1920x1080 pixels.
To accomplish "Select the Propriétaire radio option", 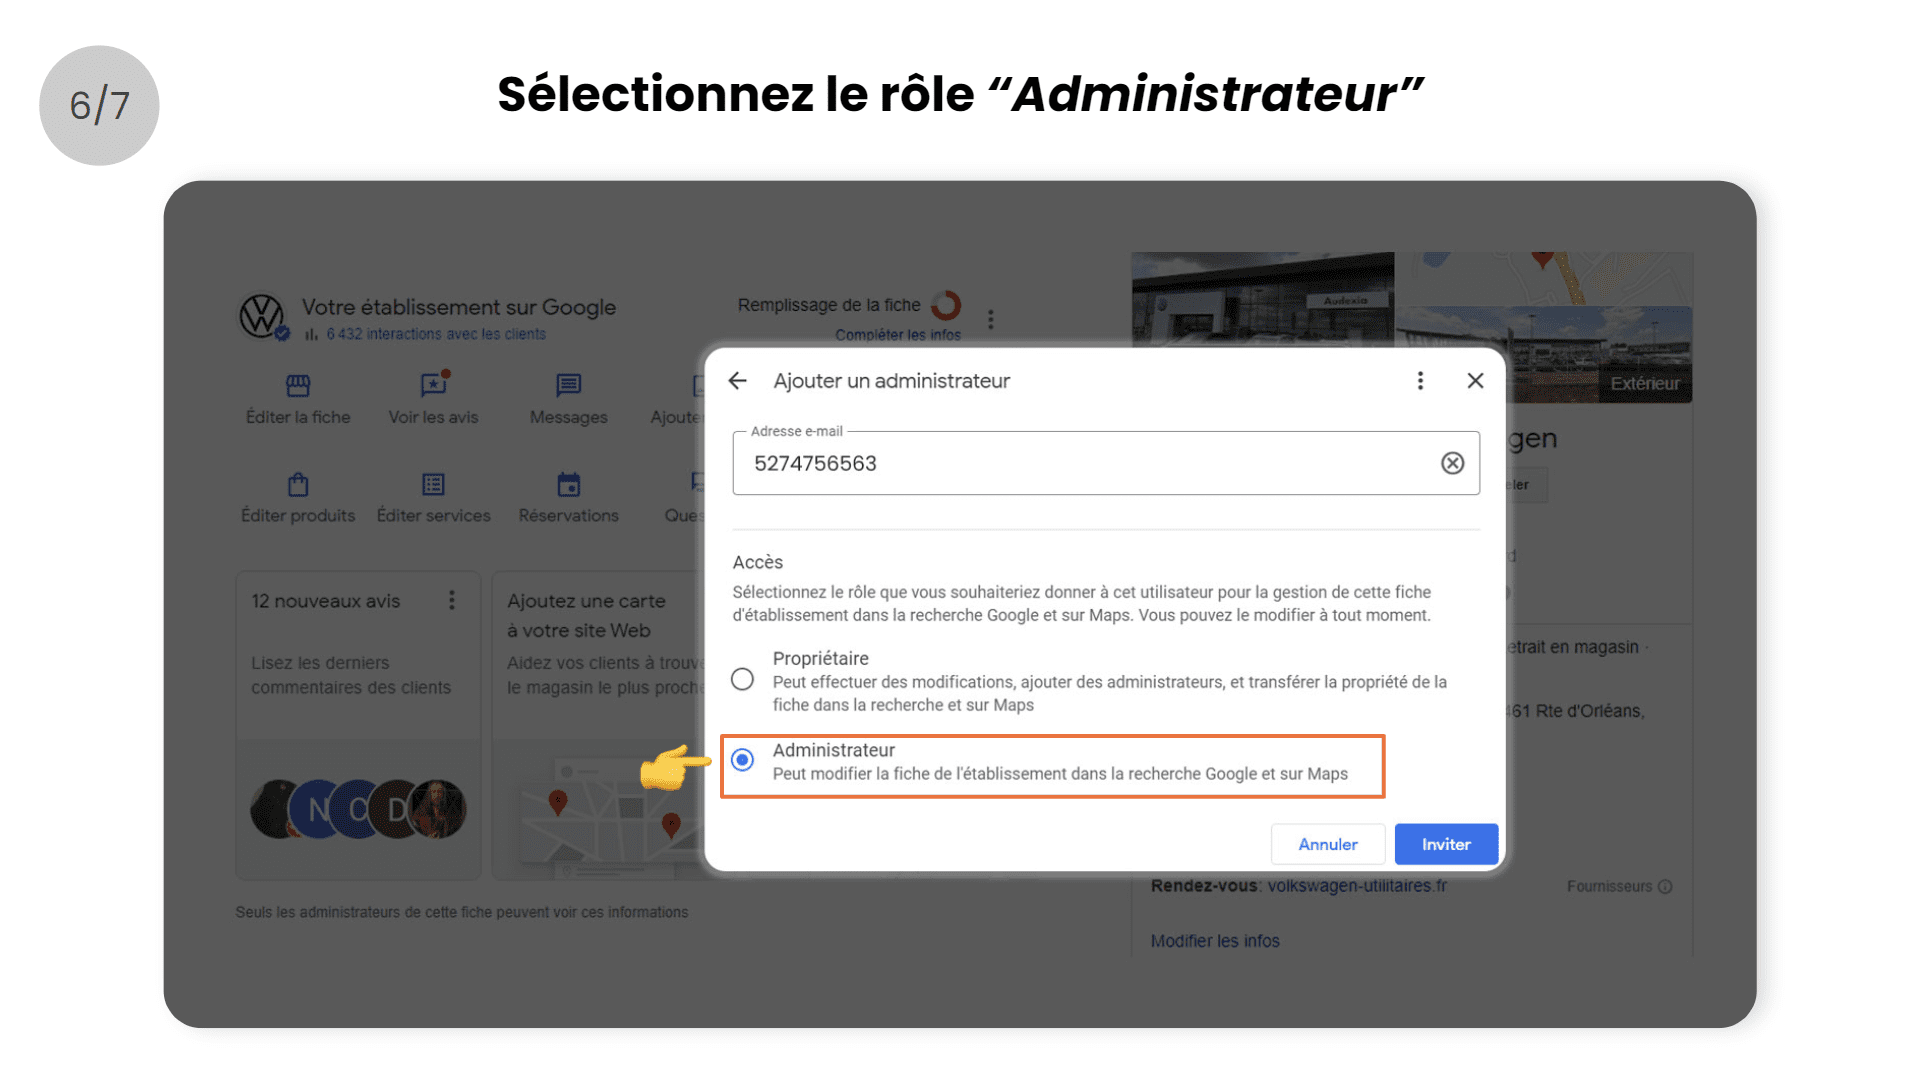I will [x=742, y=680].
